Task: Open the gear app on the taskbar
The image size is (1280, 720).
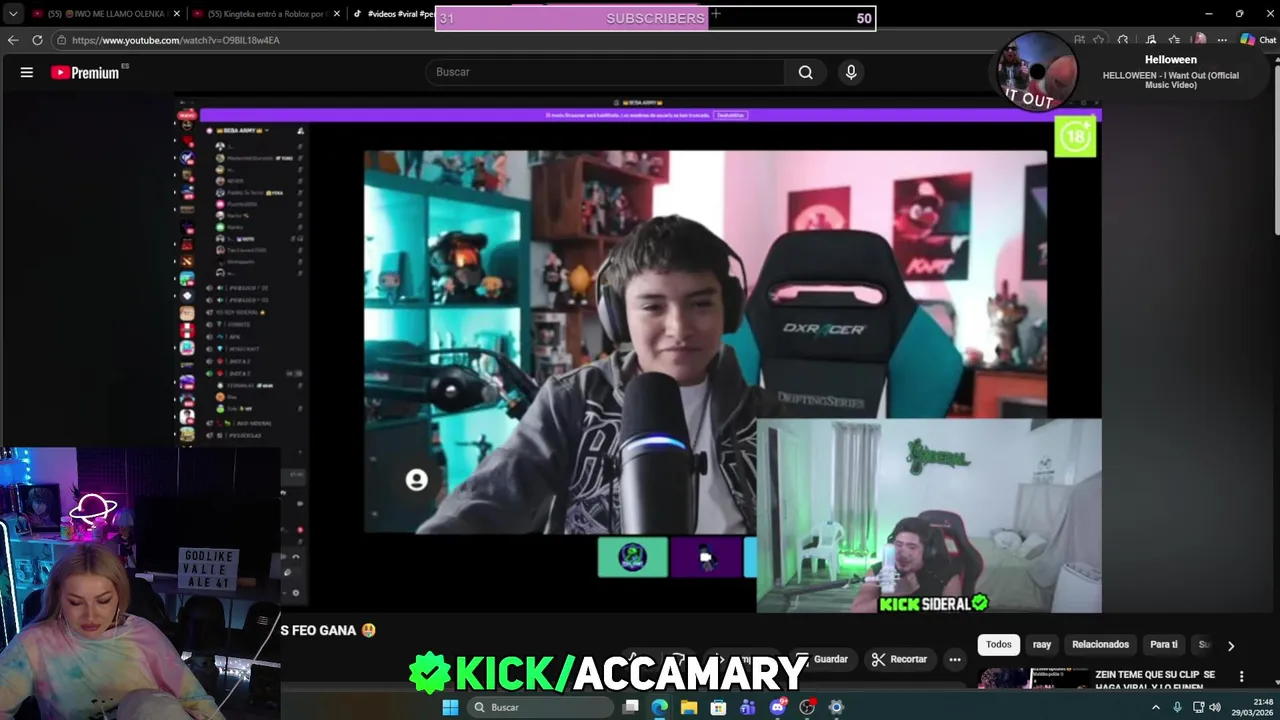Action: point(836,707)
